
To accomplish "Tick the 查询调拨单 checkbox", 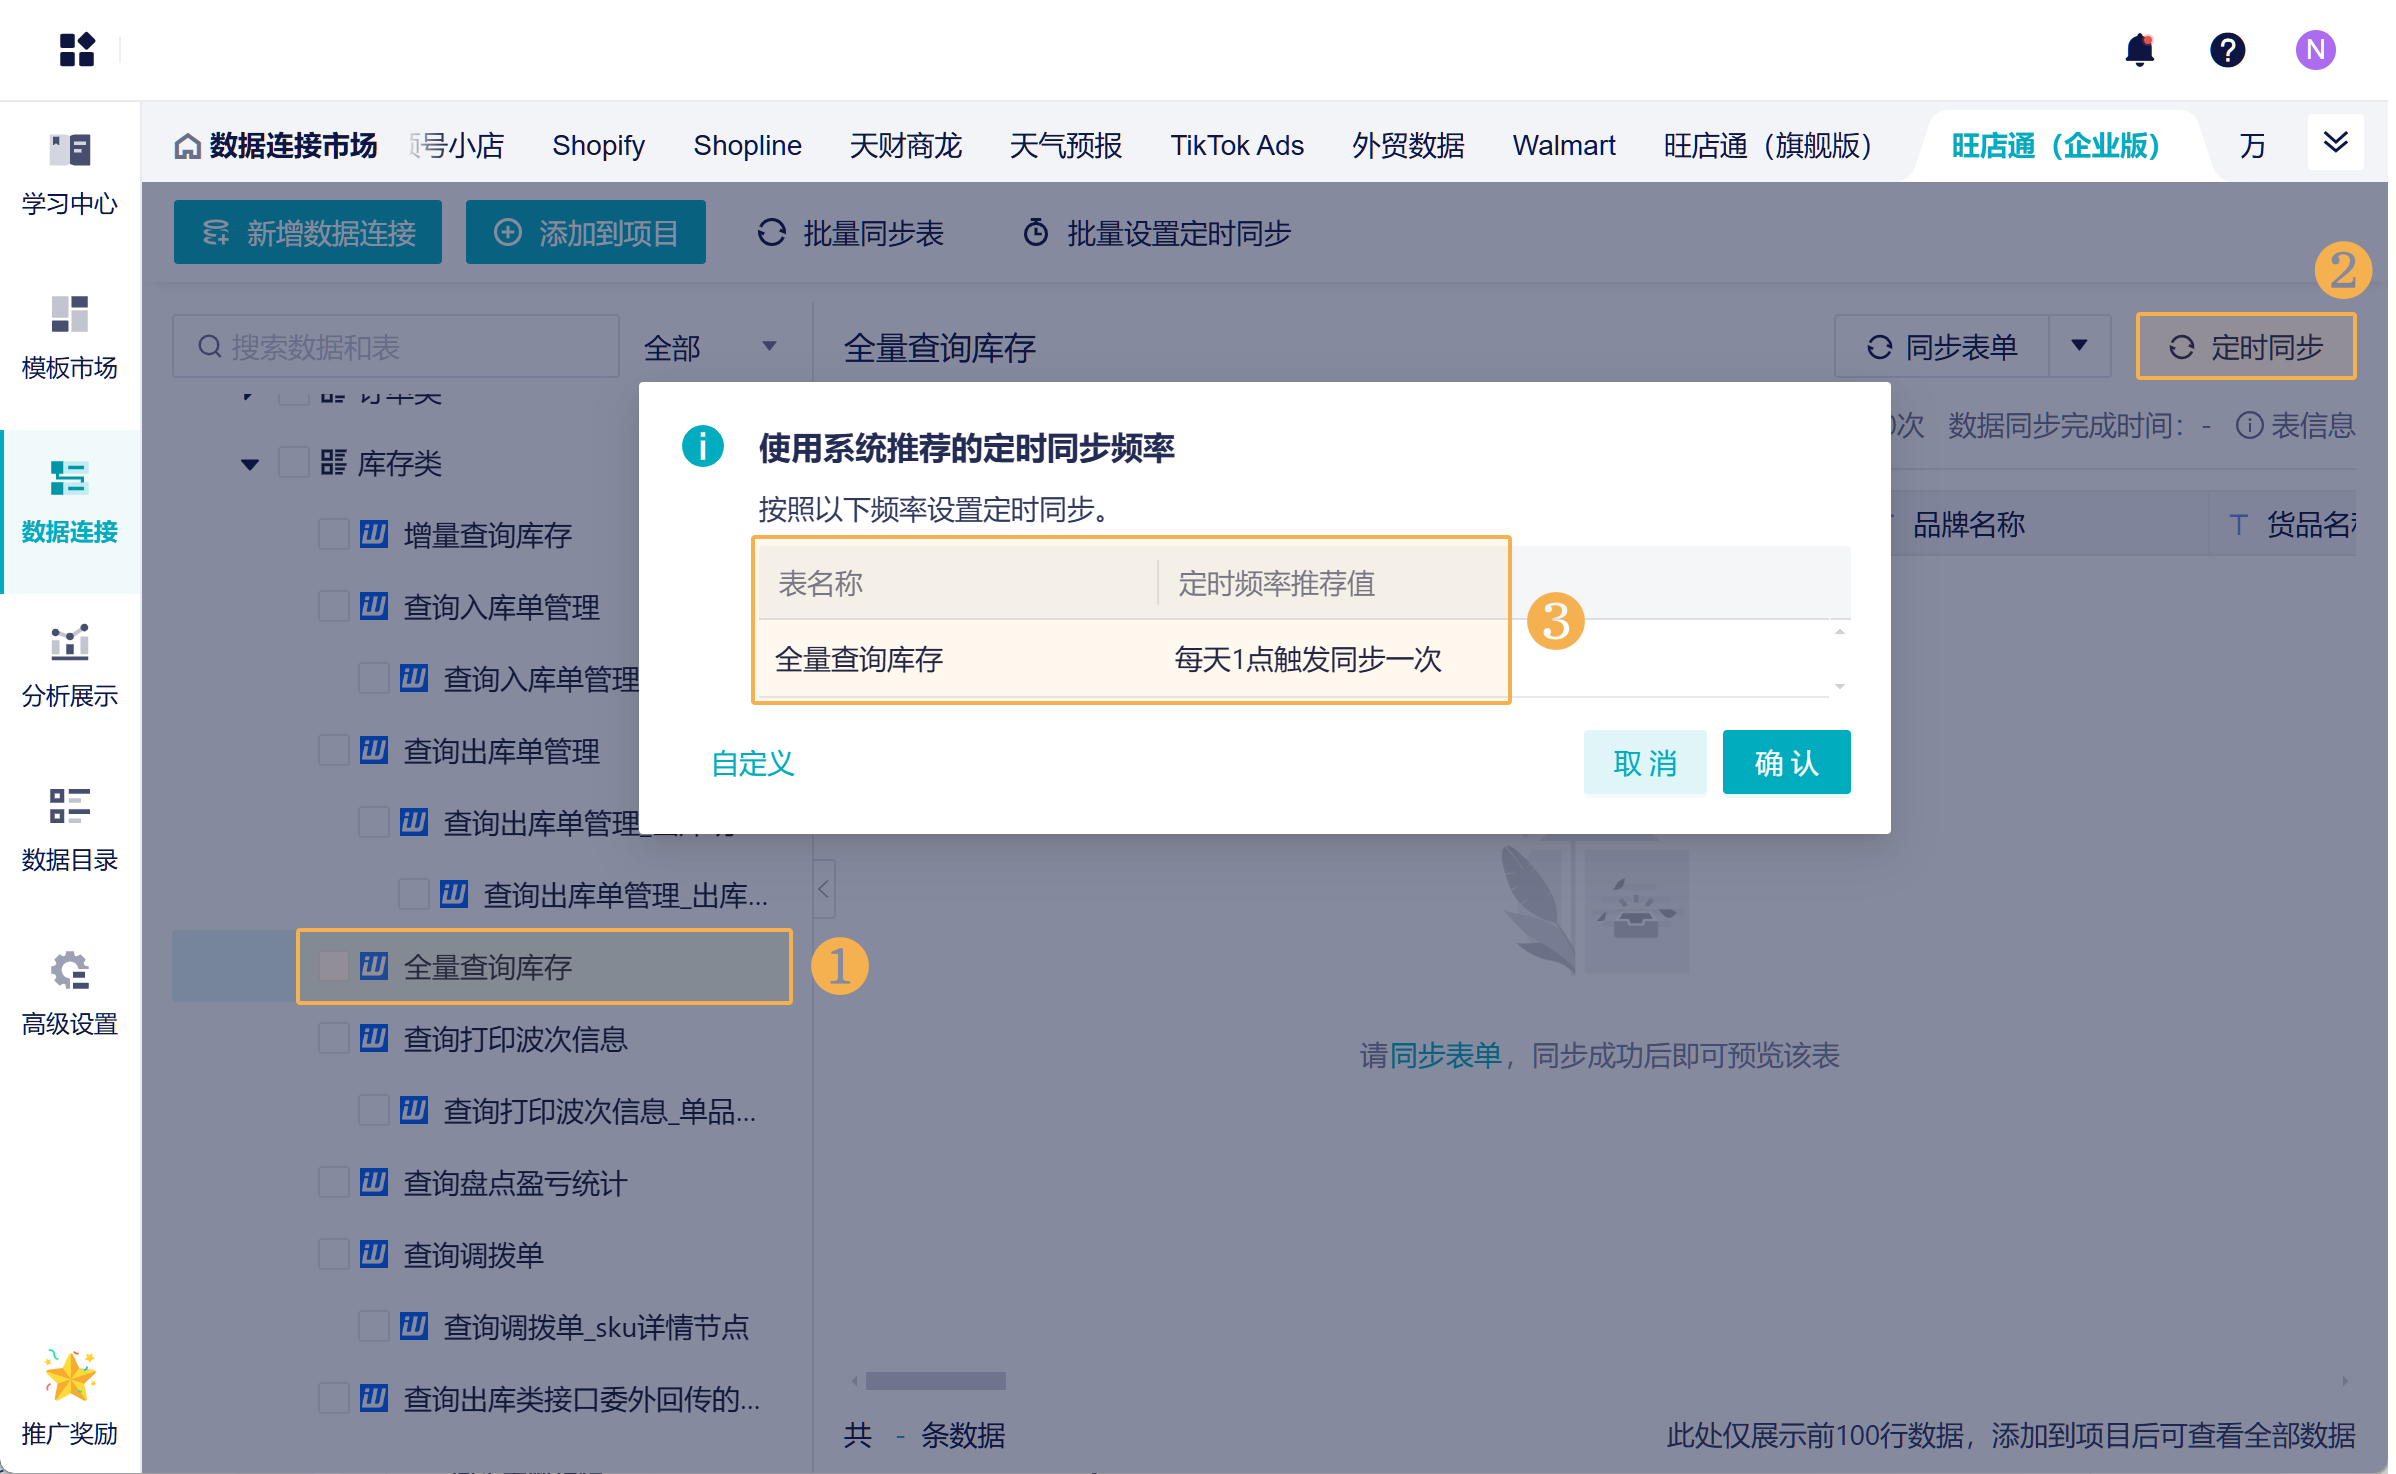I will [x=333, y=1254].
